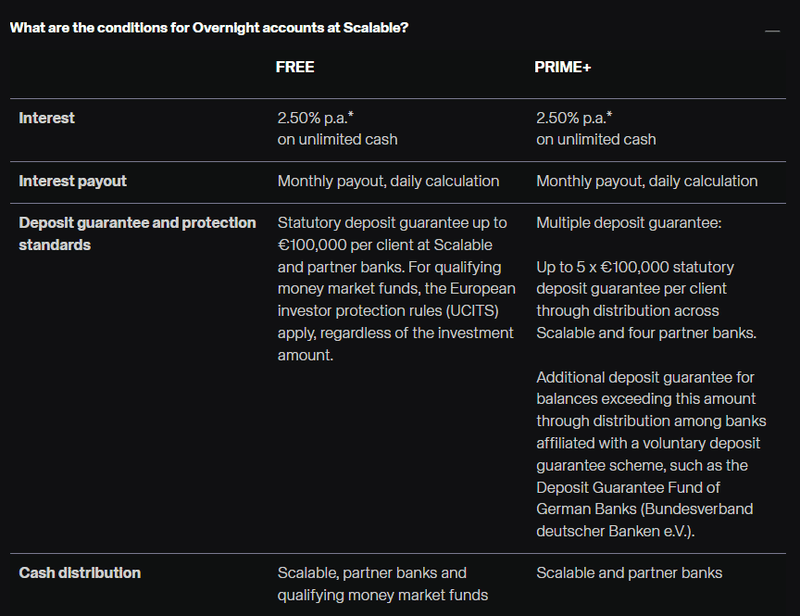Image resolution: width=800 pixels, height=616 pixels.
Task: Click the Interest row label
Action: (47, 118)
